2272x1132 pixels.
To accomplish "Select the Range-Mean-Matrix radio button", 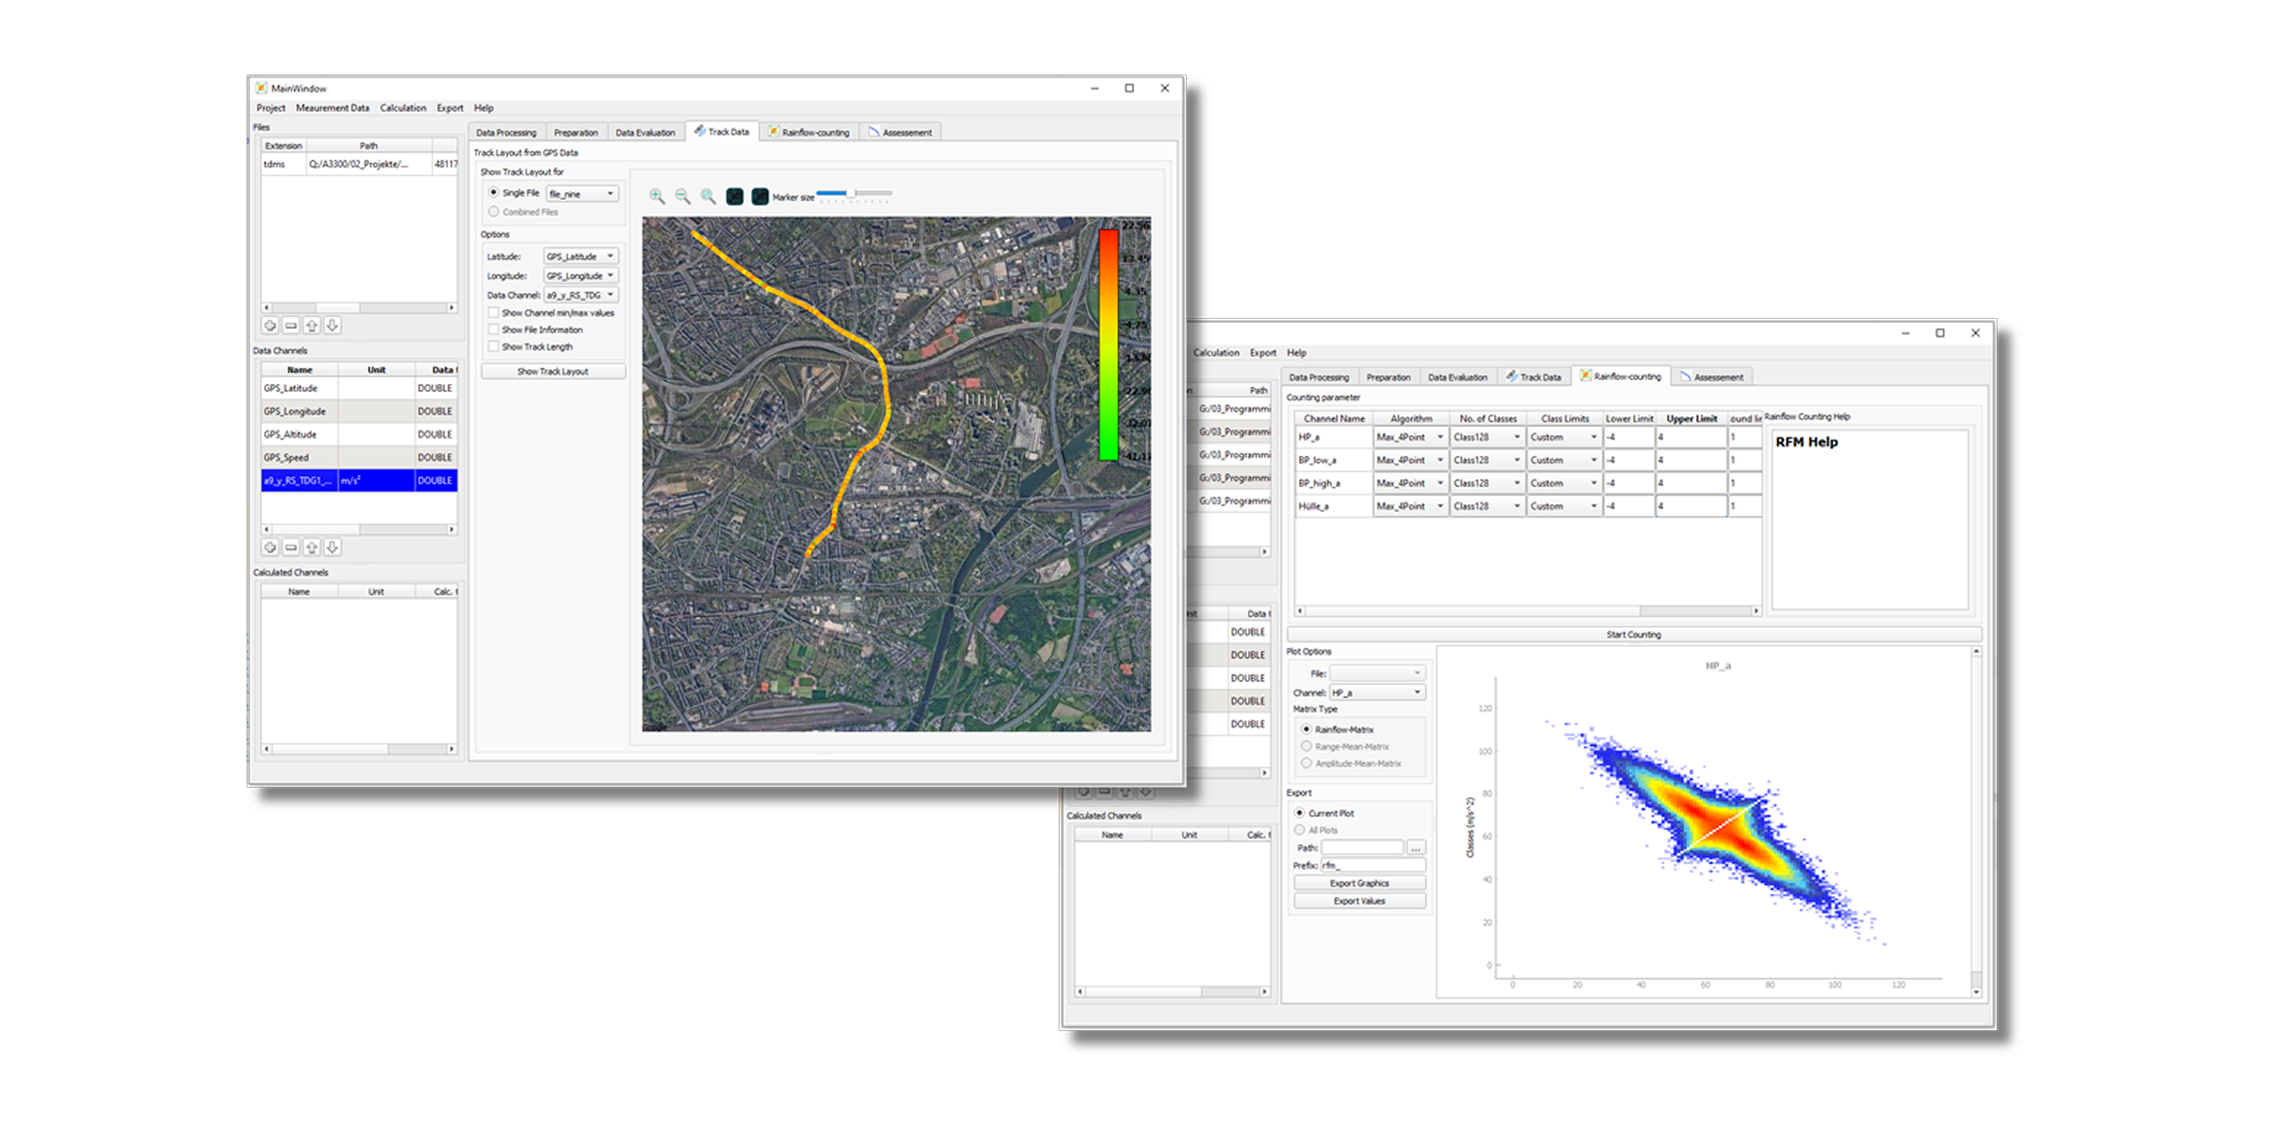I will [1306, 747].
